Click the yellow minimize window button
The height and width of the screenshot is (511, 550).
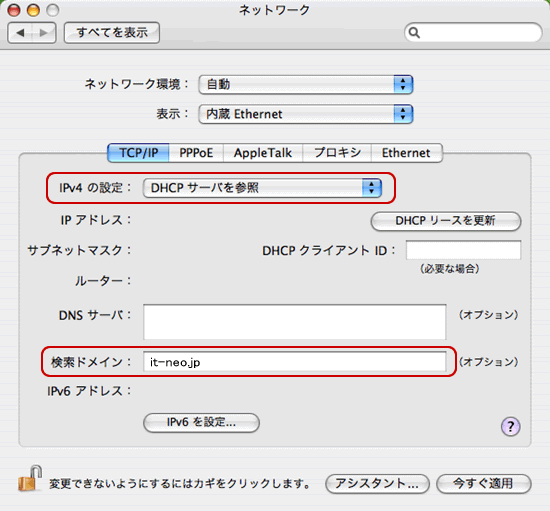point(33,10)
